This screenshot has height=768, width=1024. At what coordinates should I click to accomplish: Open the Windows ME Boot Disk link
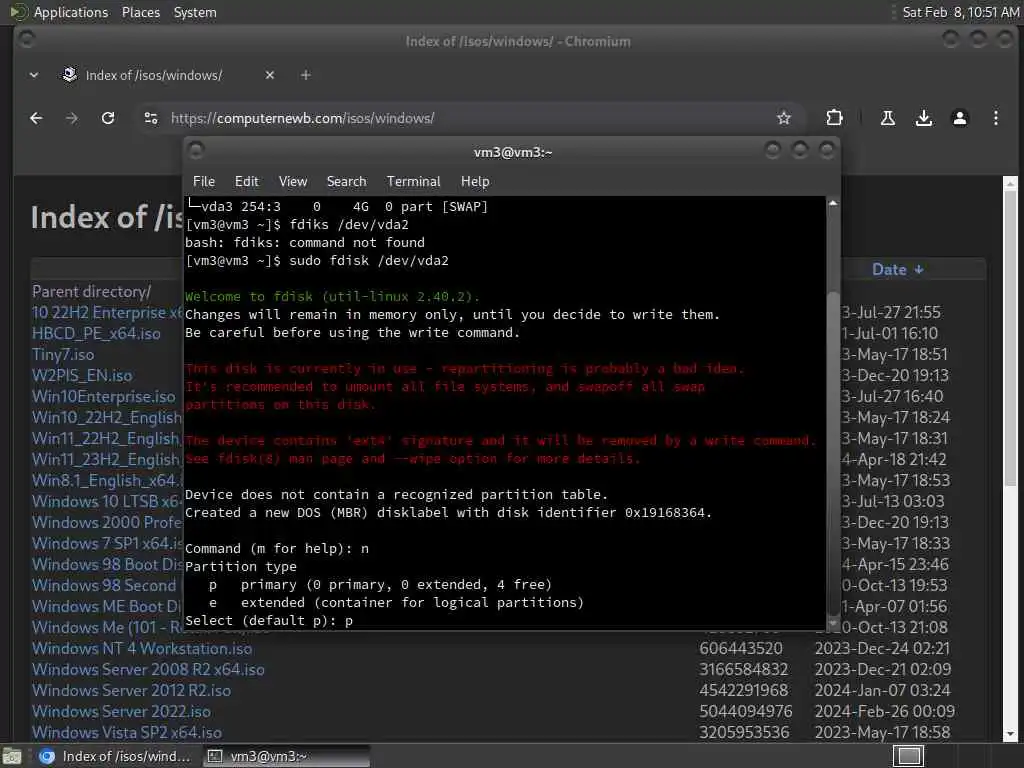coord(107,606)
